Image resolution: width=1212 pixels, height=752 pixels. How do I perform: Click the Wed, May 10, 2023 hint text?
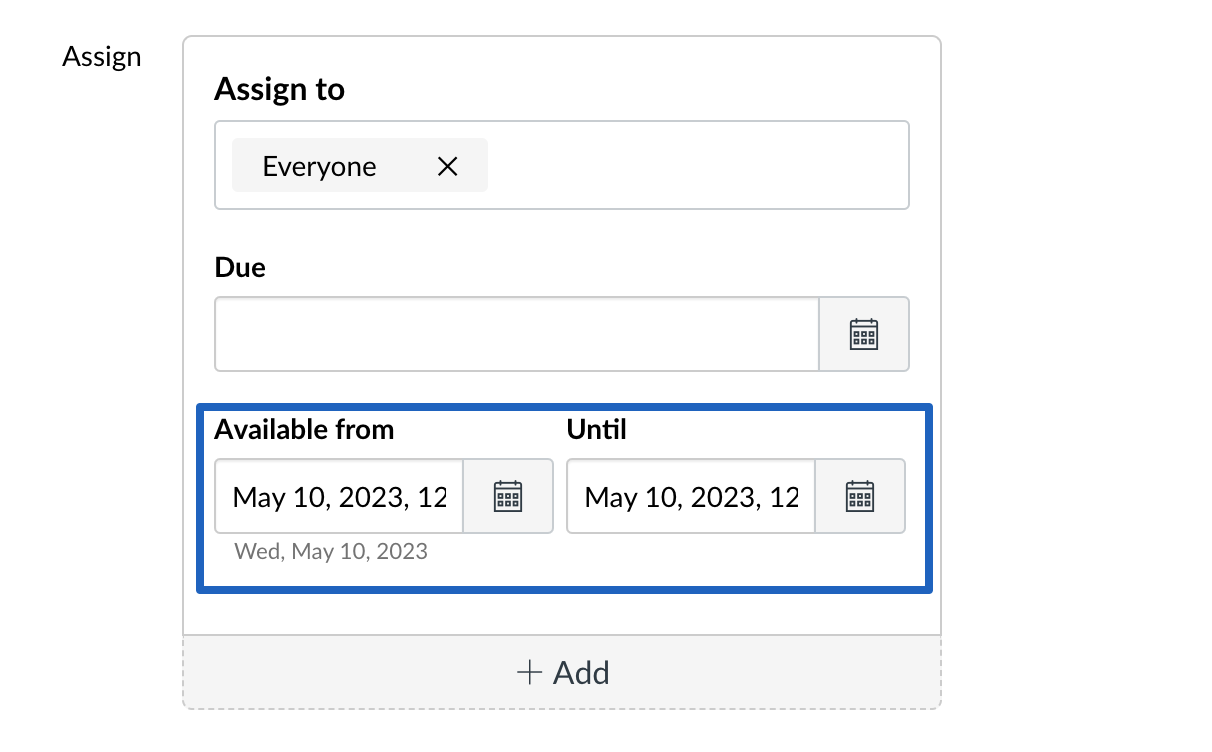point(331,551)
